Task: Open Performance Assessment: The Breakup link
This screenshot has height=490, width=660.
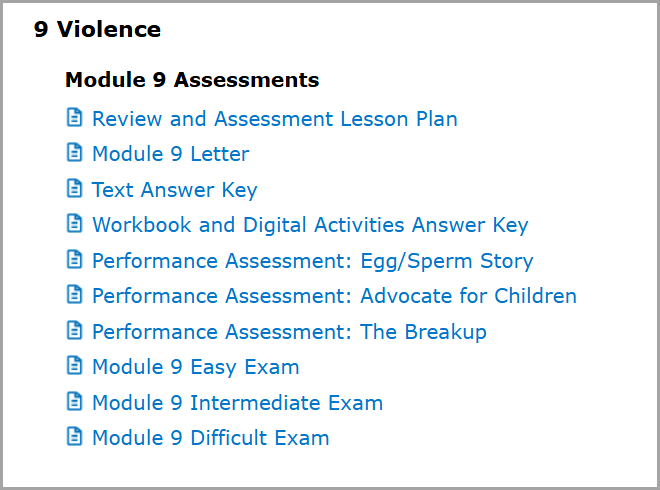Action: [x=290, y=332]
